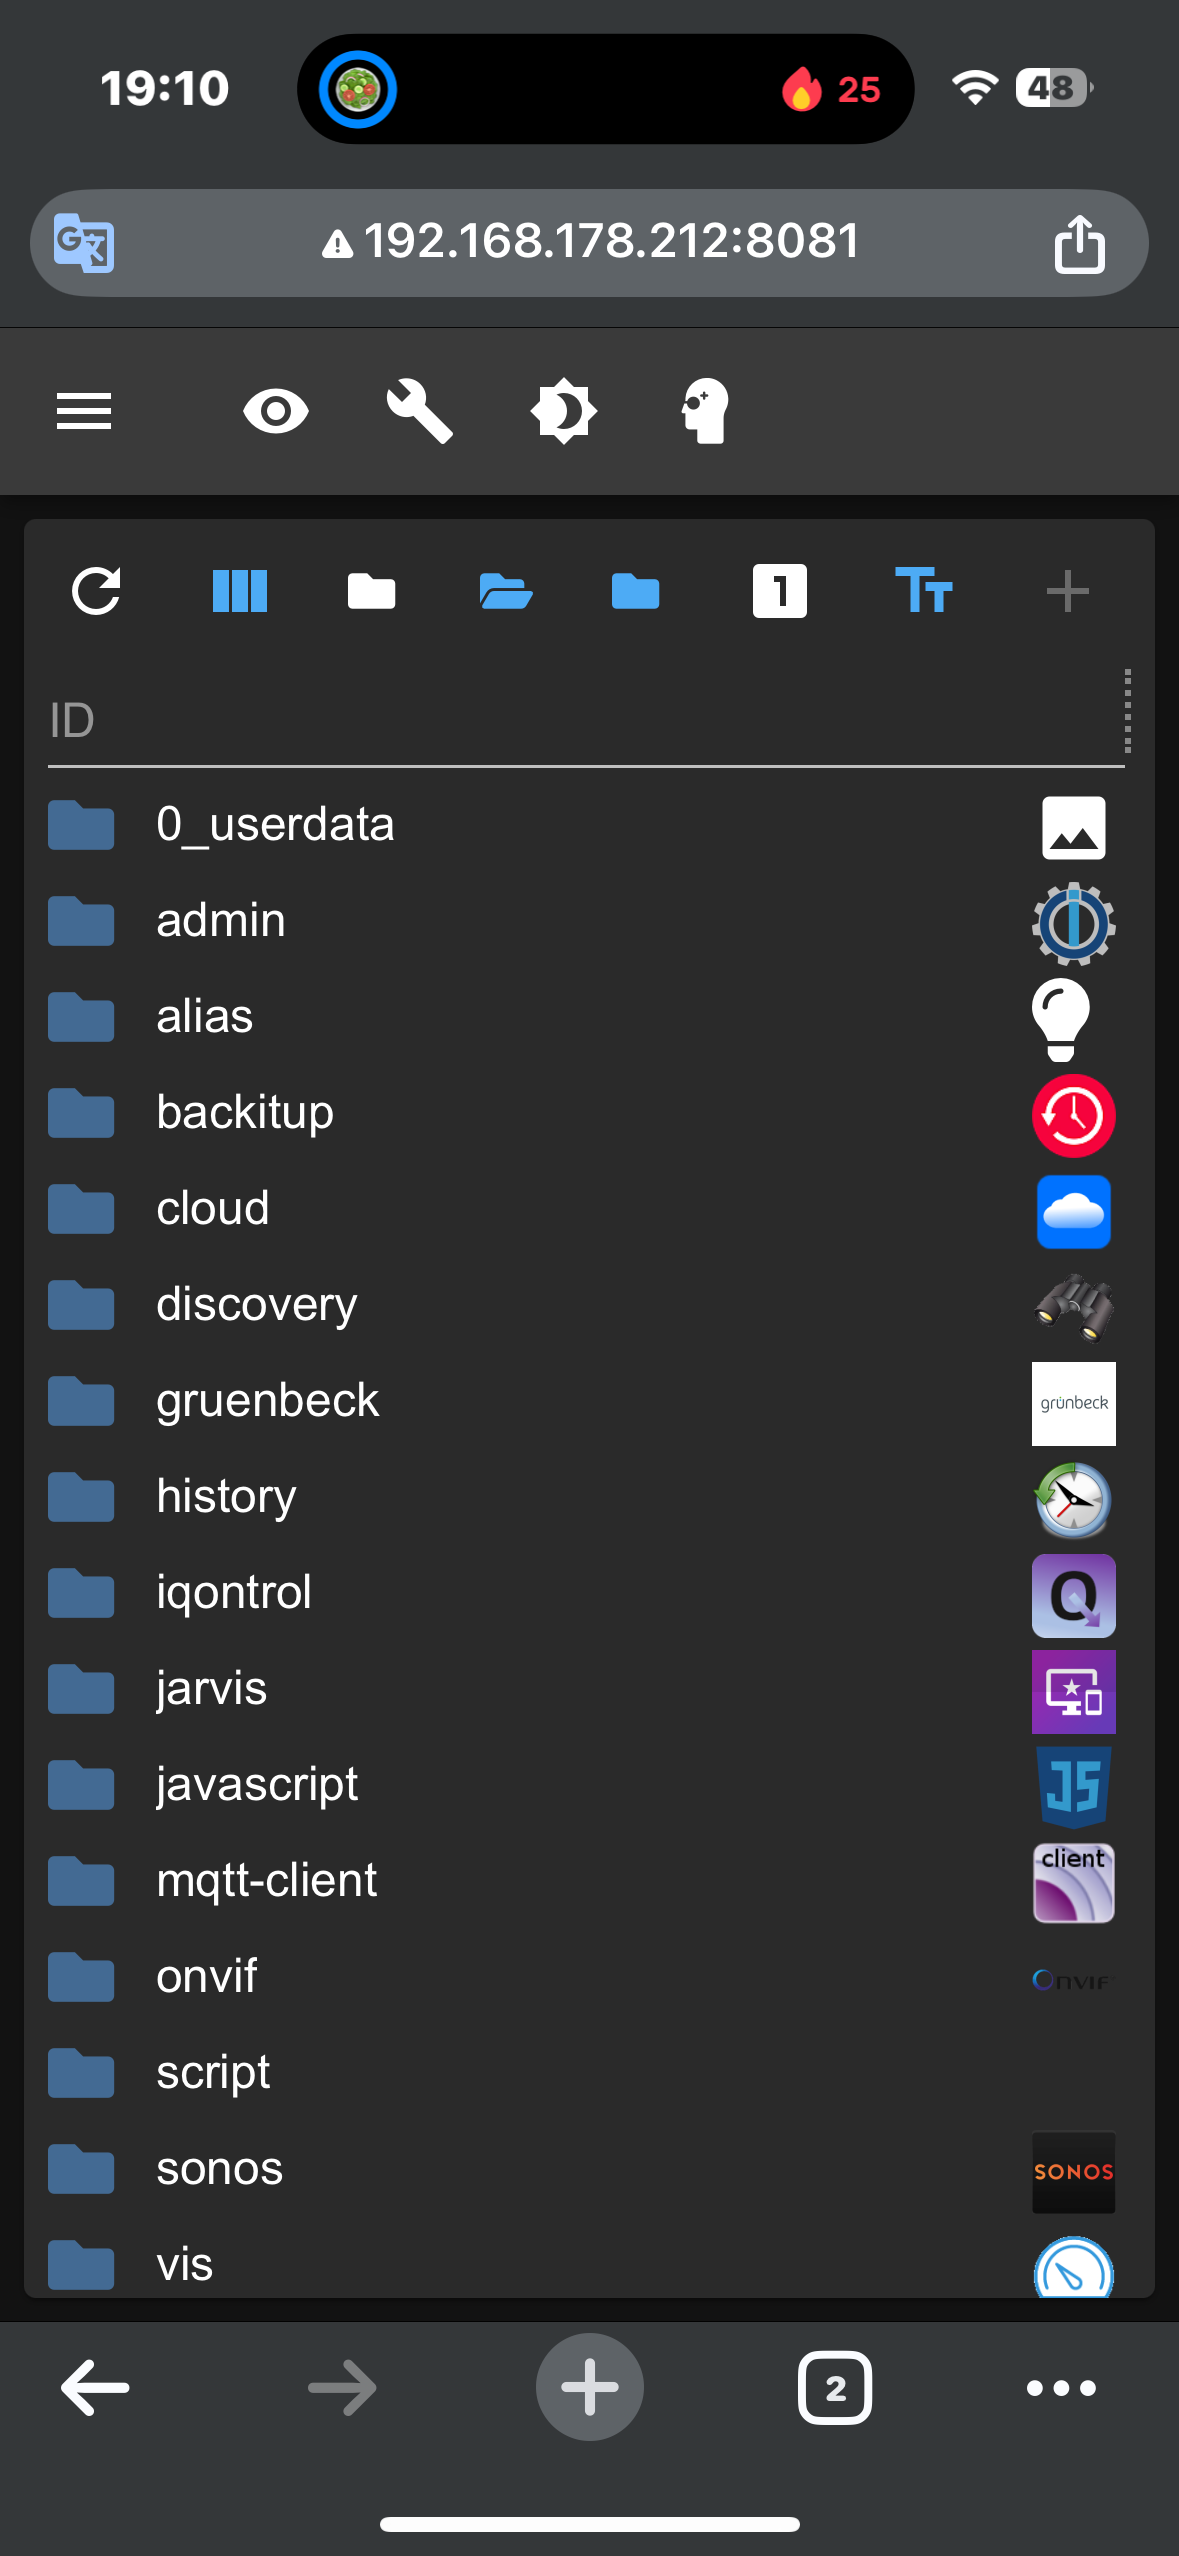The image size is (1179, 2556).
Task: Click the backitup adapter icon
Action: (x=1073, y=1115)
